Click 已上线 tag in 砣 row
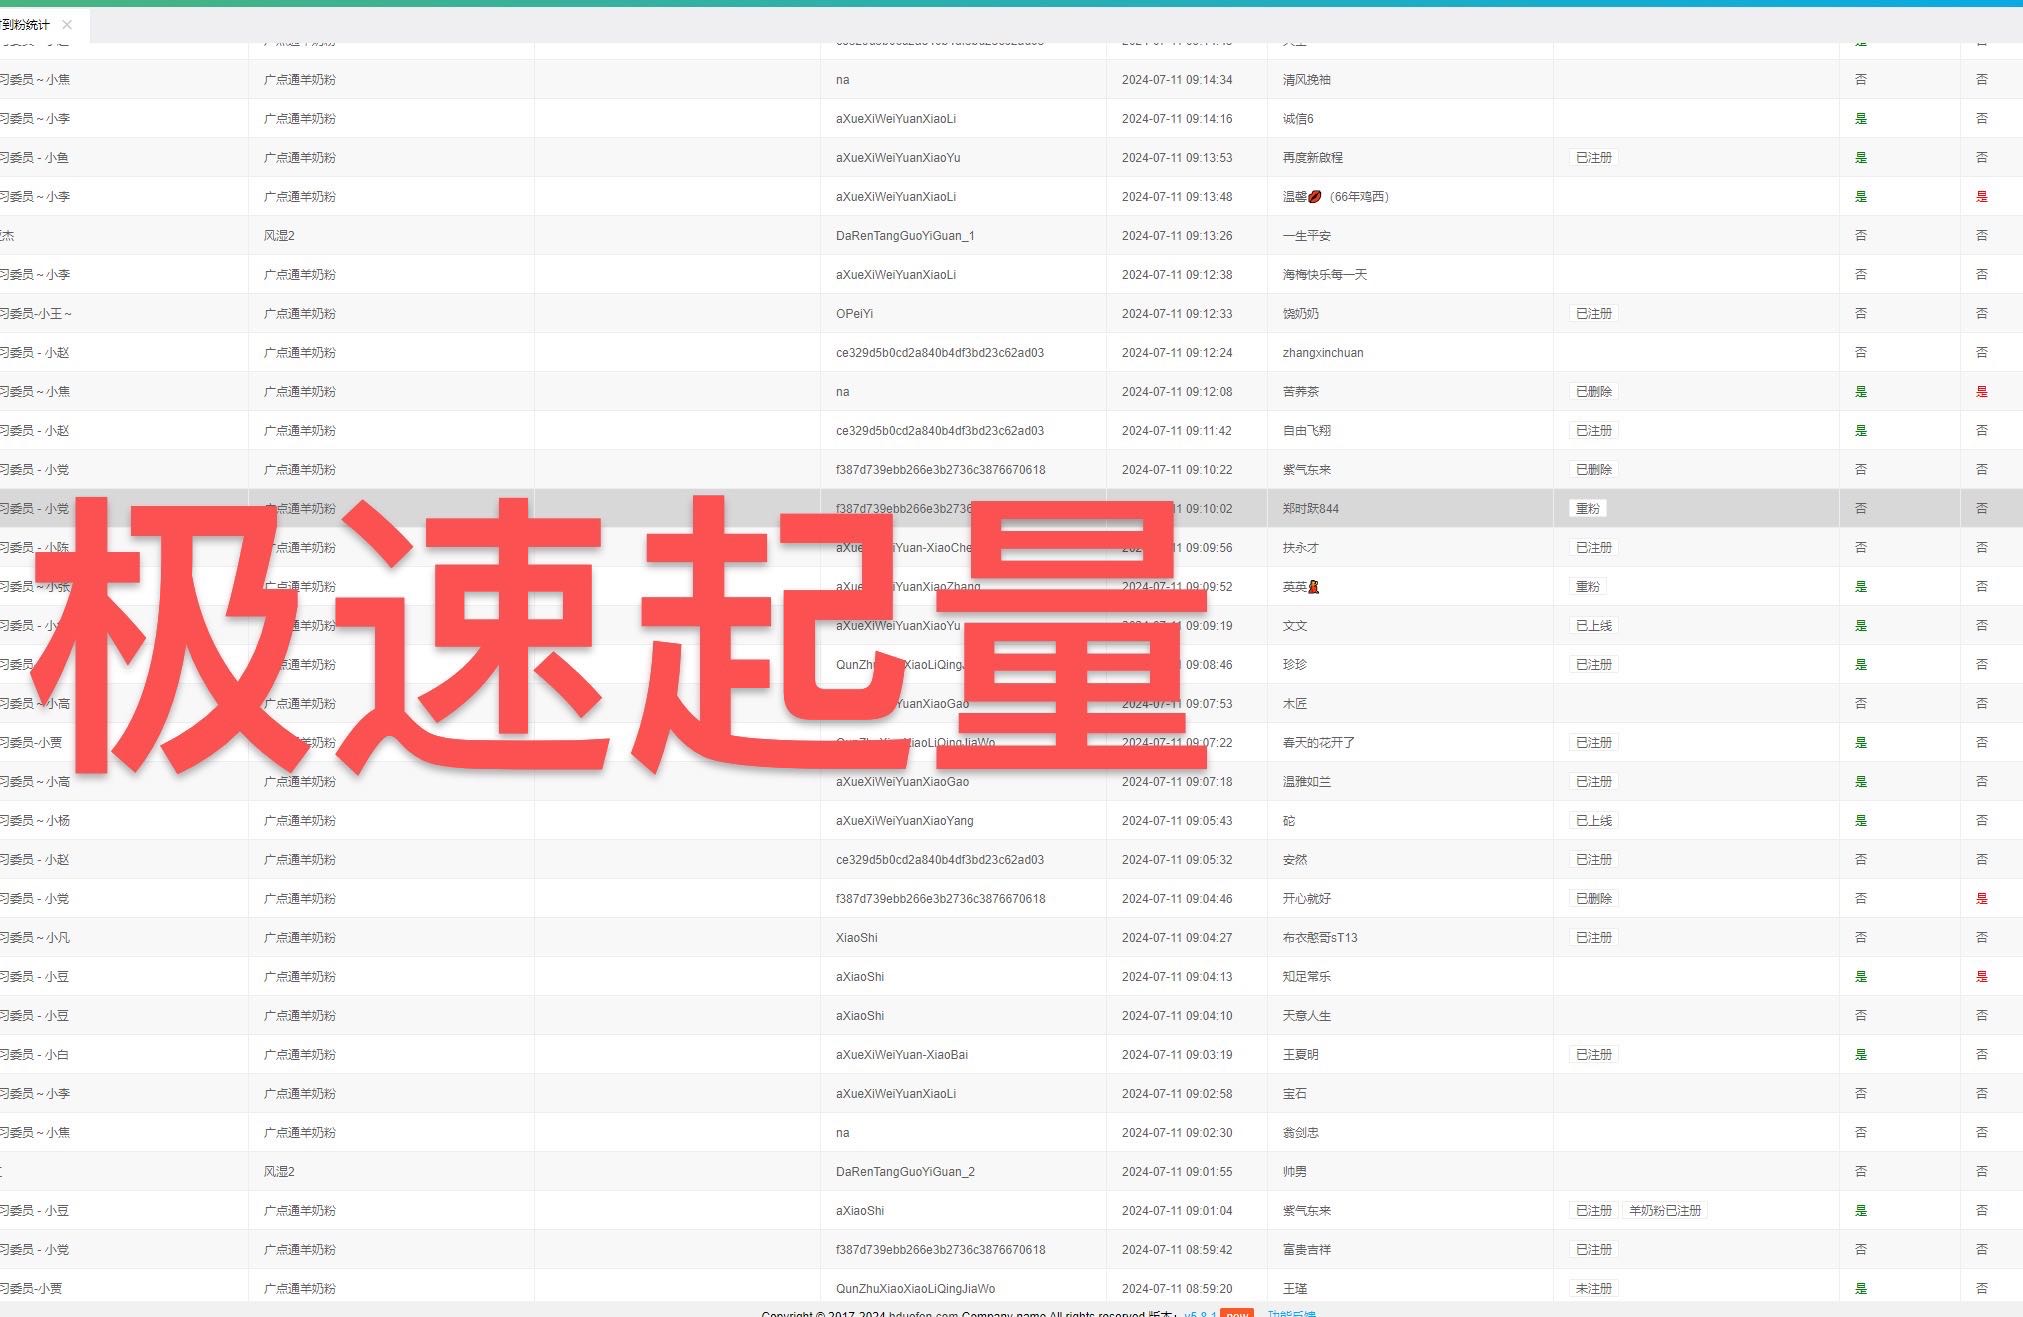2023x1317 pixels. coord(1593,821)
